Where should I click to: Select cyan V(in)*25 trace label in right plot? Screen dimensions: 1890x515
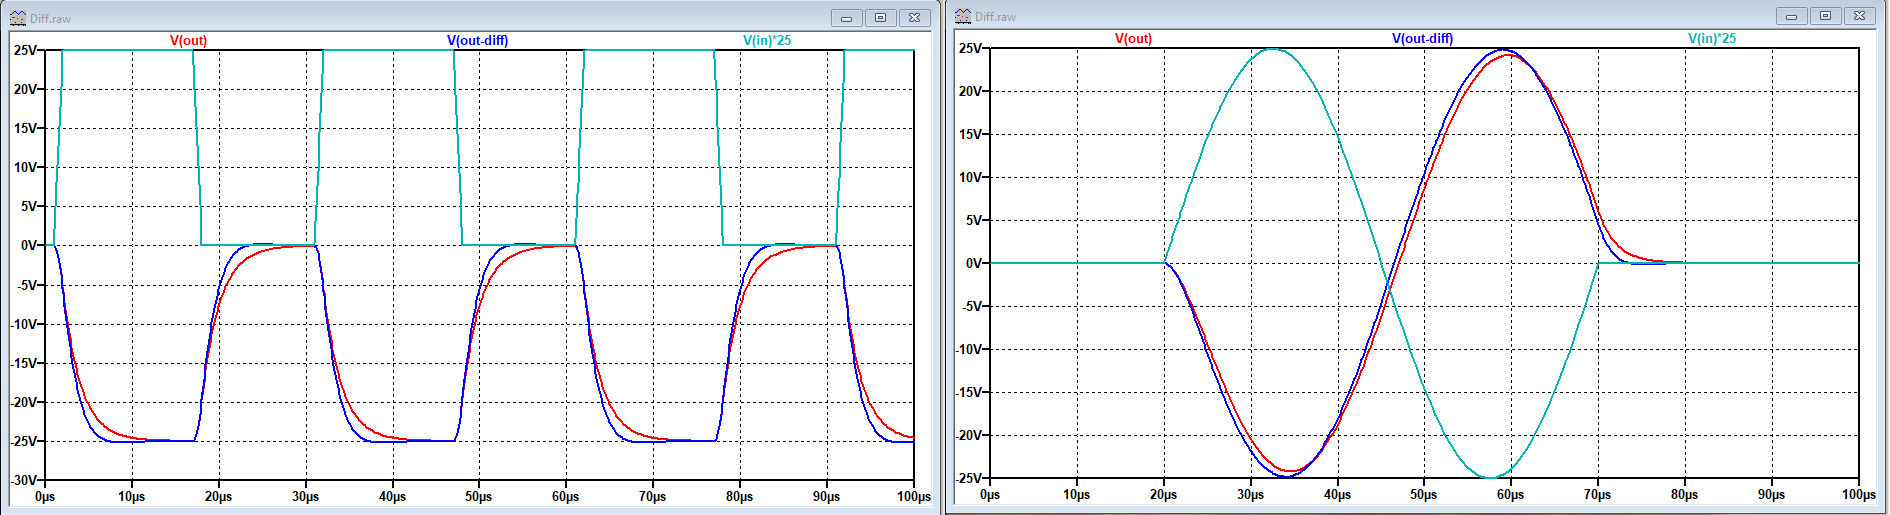1712,39
